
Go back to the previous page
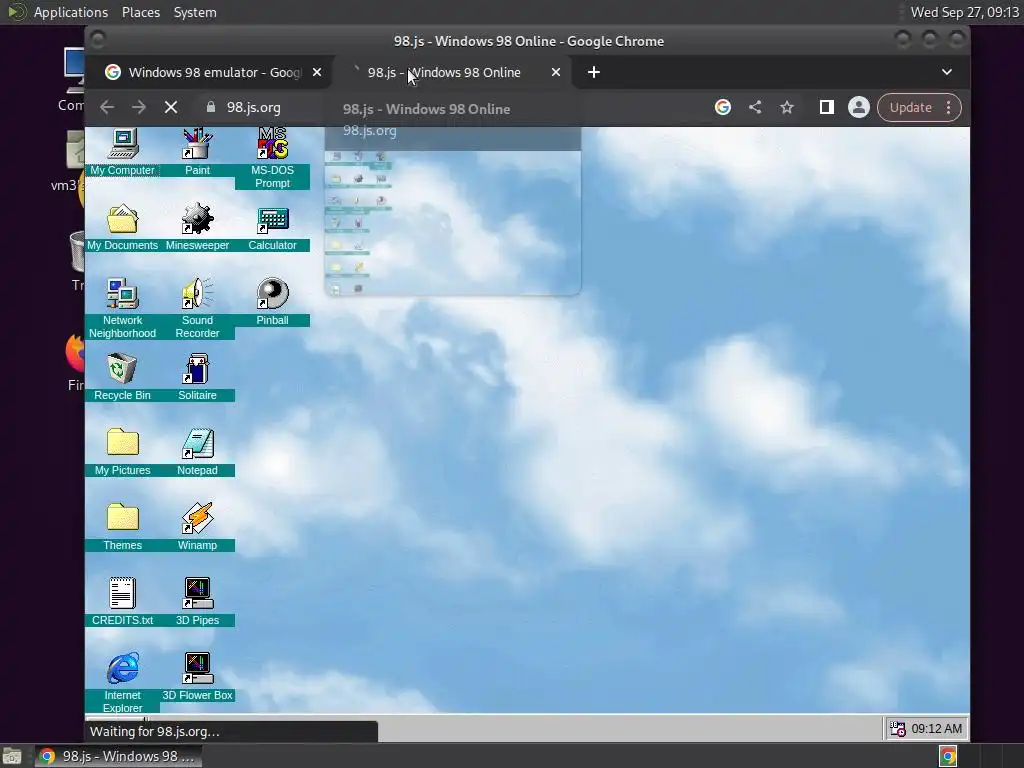pyautogui.click(x=107, y=107)
